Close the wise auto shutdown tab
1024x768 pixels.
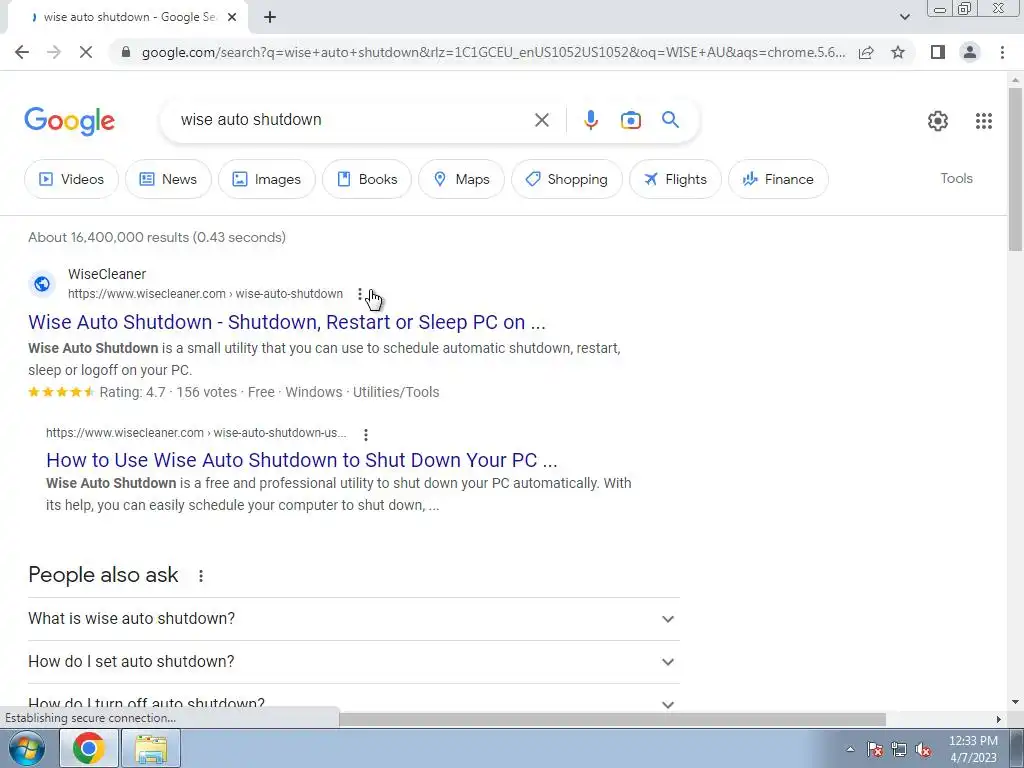[x=232, y=17]
